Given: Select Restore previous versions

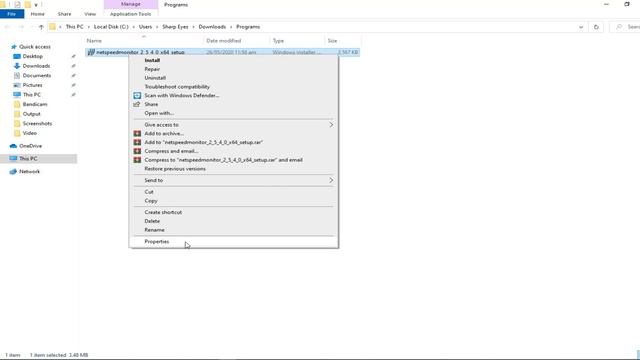Looking at the screenshot, I should pyautogui.click(x=175, y=169).
